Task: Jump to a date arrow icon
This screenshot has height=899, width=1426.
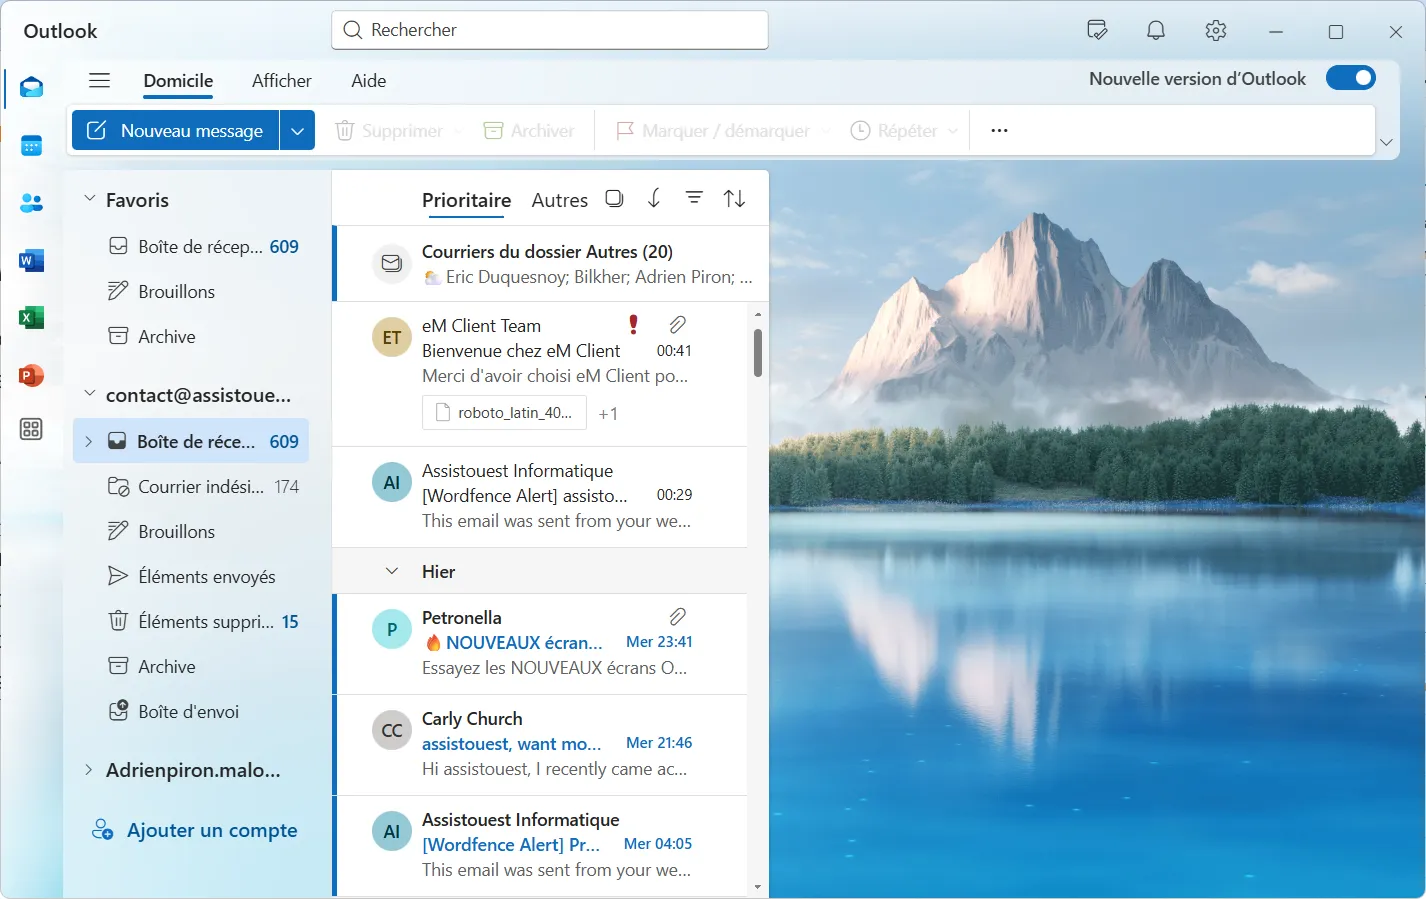Action: [654, 199]
